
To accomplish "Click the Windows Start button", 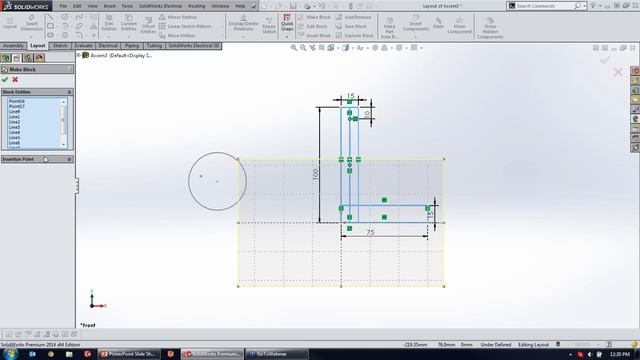I will point(10,354).
